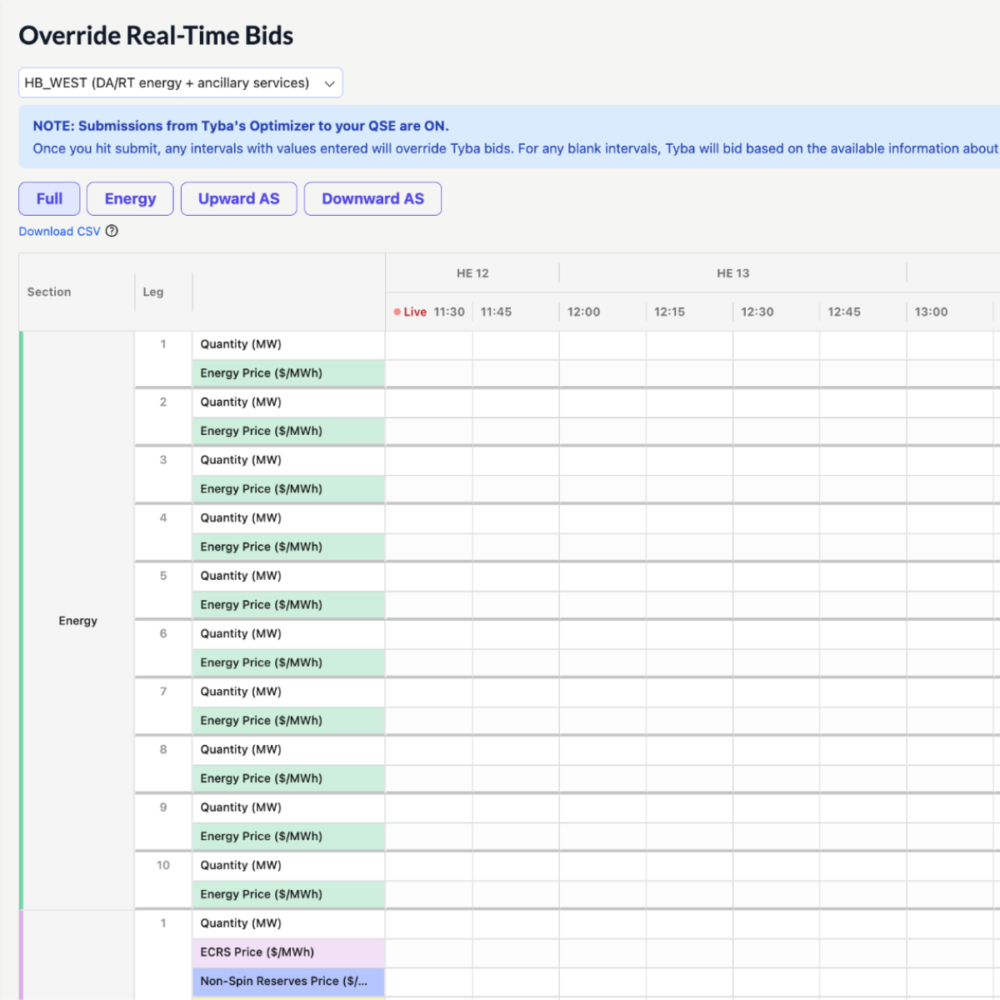This screenshot has width=1000, height=1000.
Task: Open the help tooltip beside Download CSV
Action: [110, 231]
